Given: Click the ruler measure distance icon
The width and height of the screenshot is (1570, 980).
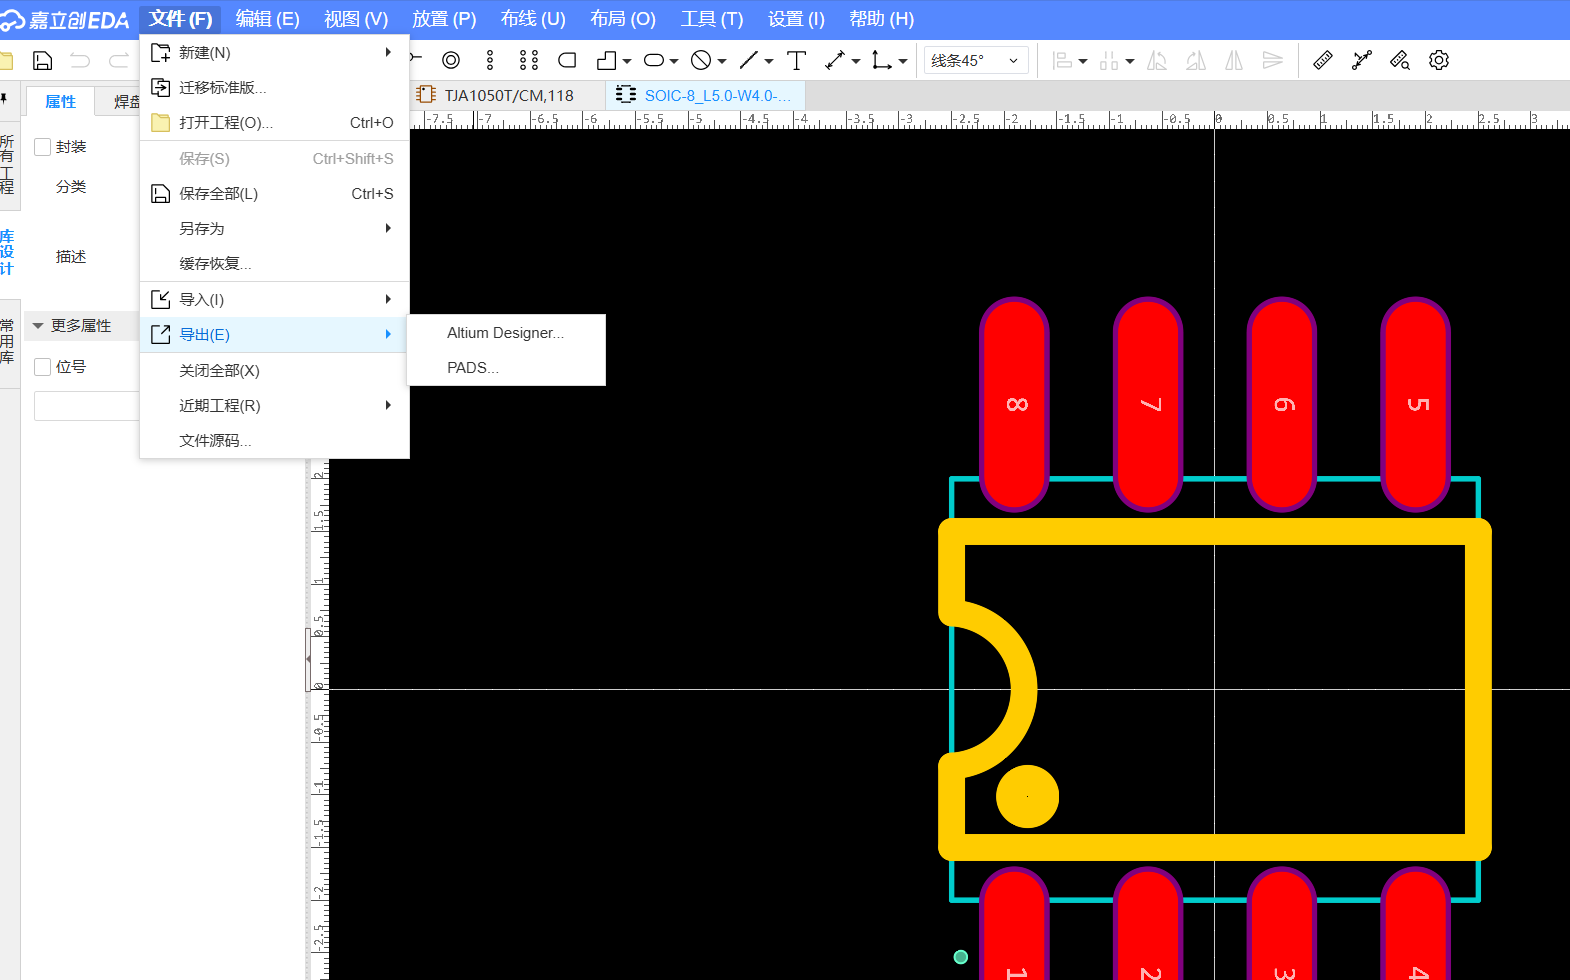Looking at the screenshot, I should 1322,61.
